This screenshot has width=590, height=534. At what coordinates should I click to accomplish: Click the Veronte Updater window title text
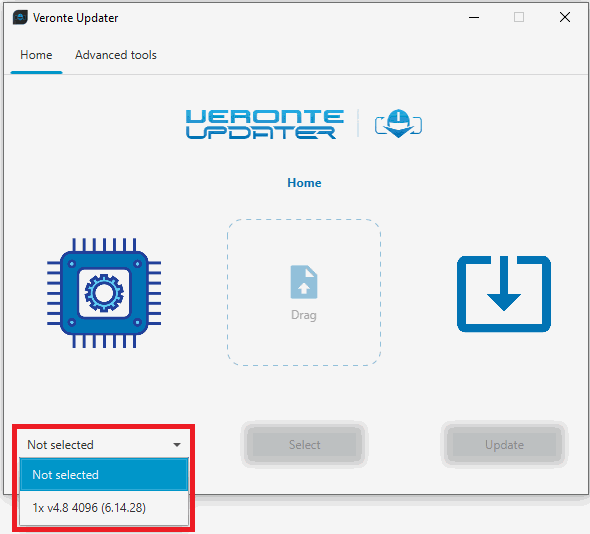[75, 18]
